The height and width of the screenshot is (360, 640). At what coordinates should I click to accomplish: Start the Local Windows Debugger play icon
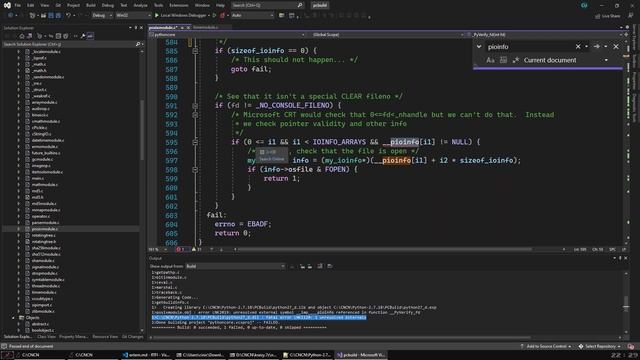pyautogui.click(x=156, y=16)
